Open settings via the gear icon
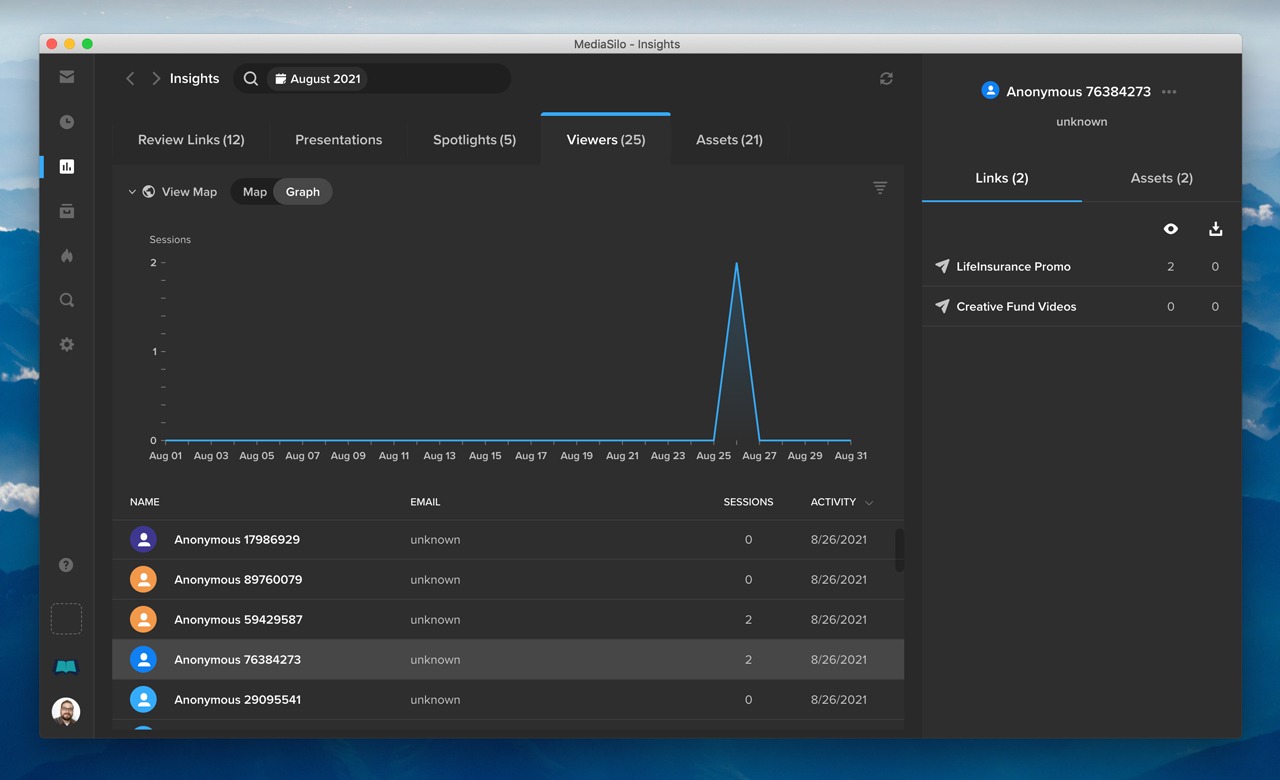 point(66,344)
